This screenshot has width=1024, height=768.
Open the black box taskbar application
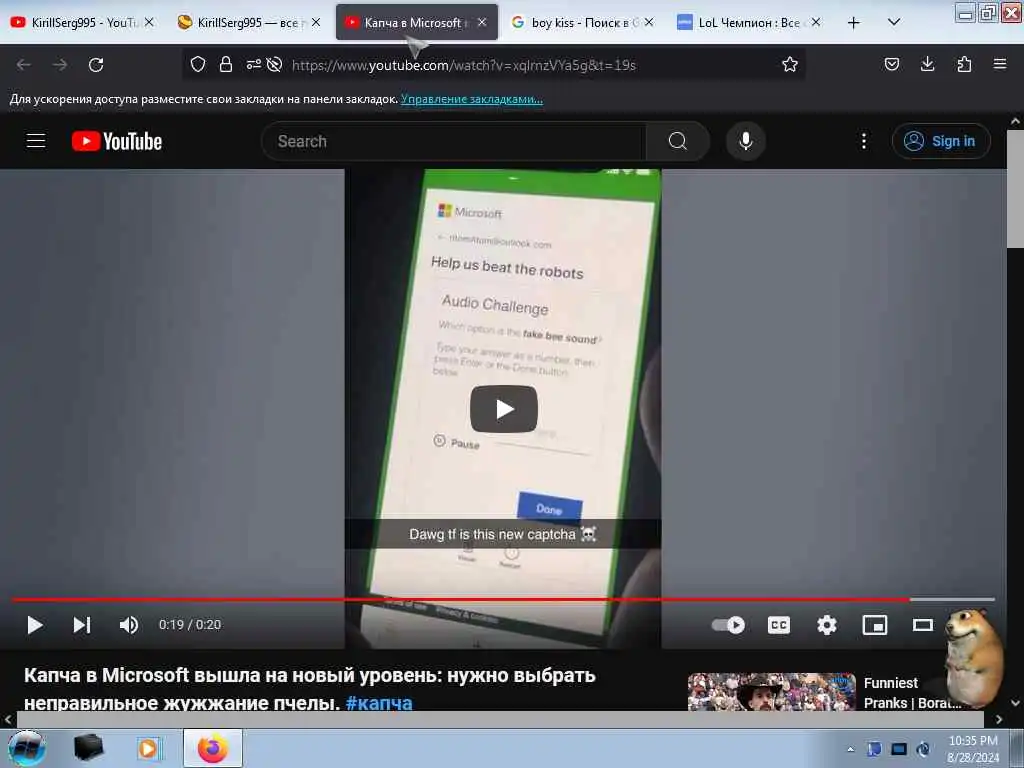88,748
